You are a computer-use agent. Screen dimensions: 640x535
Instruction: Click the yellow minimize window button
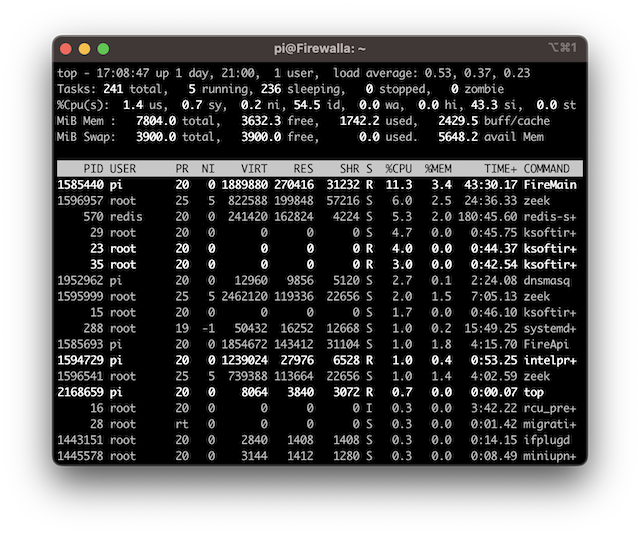pyautogui.click(x=85, y=48)
